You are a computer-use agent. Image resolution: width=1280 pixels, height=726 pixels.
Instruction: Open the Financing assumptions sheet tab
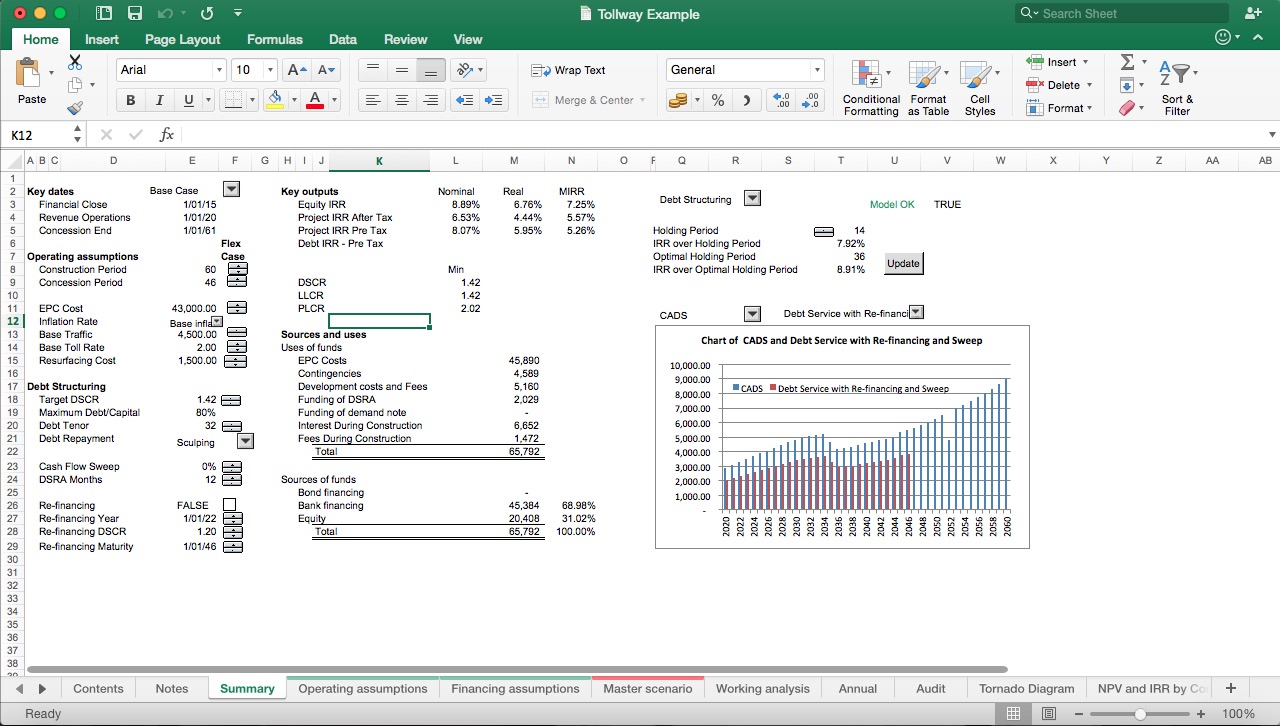pos(515,688)
